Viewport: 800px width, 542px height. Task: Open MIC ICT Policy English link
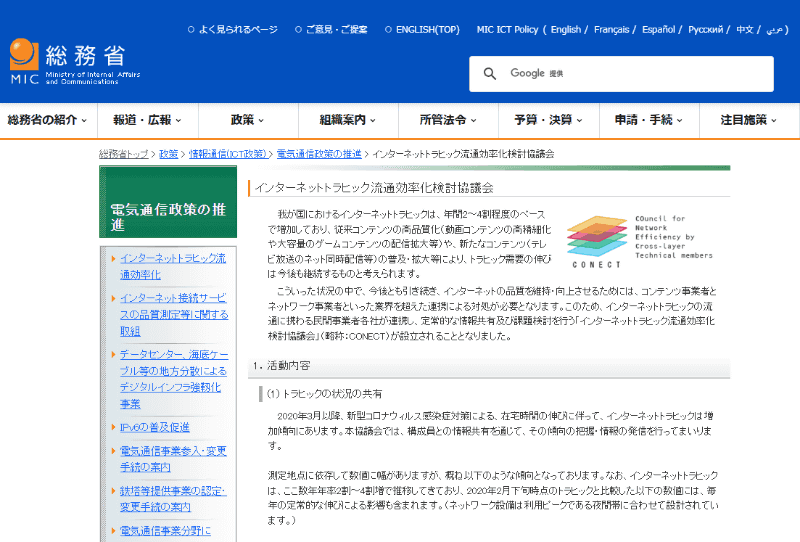tap(565, 30)
